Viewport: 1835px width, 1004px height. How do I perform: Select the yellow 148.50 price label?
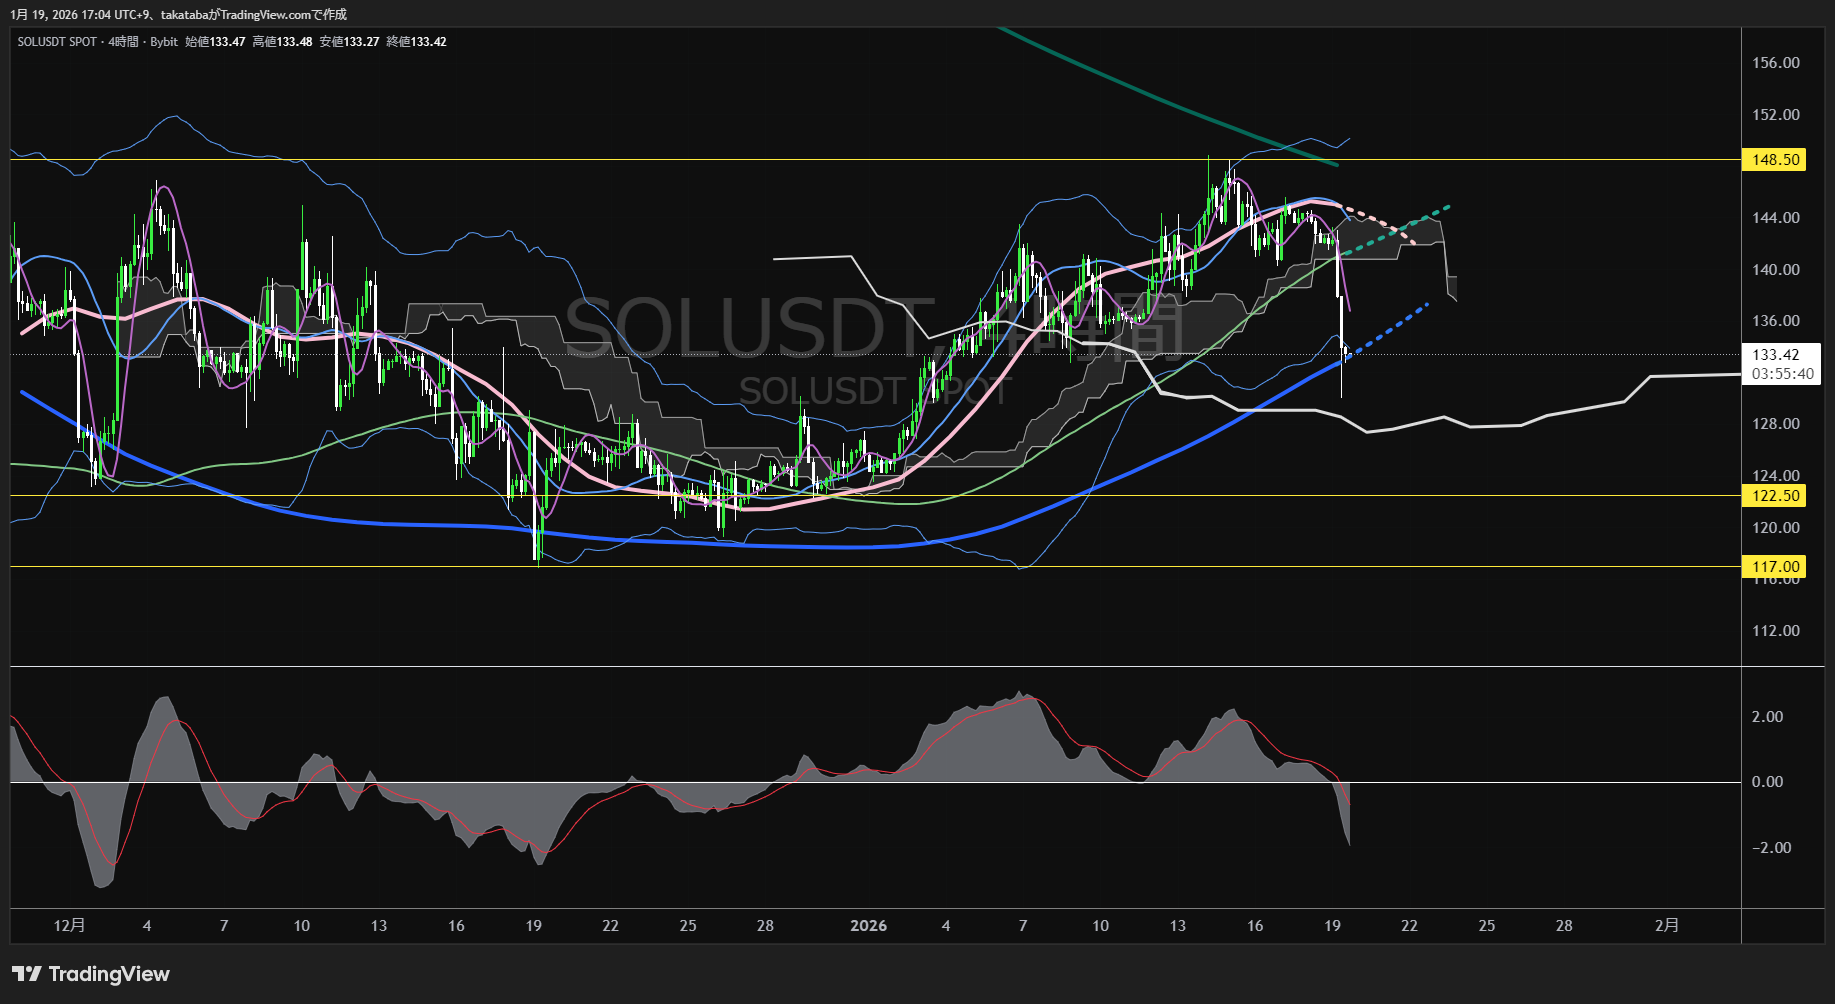(1774, 160)
